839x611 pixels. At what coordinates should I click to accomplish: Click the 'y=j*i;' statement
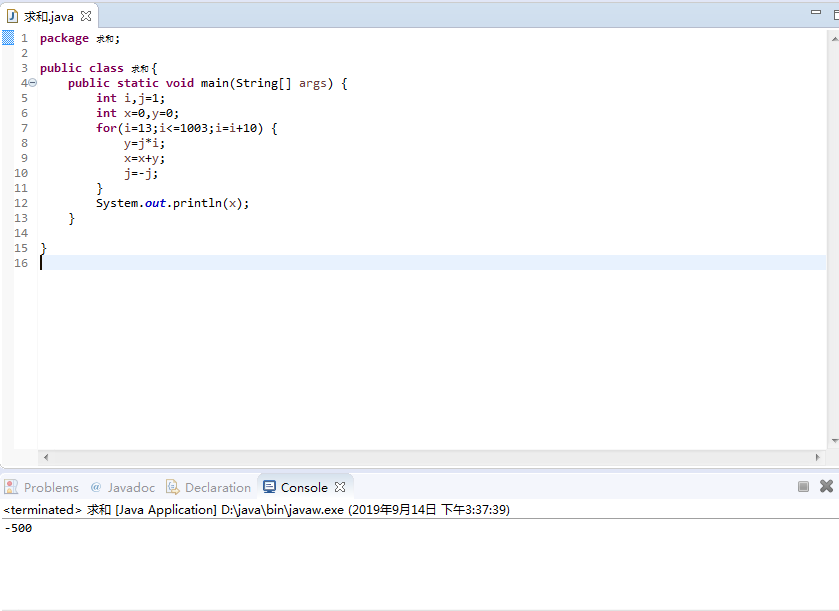point(144,143)
